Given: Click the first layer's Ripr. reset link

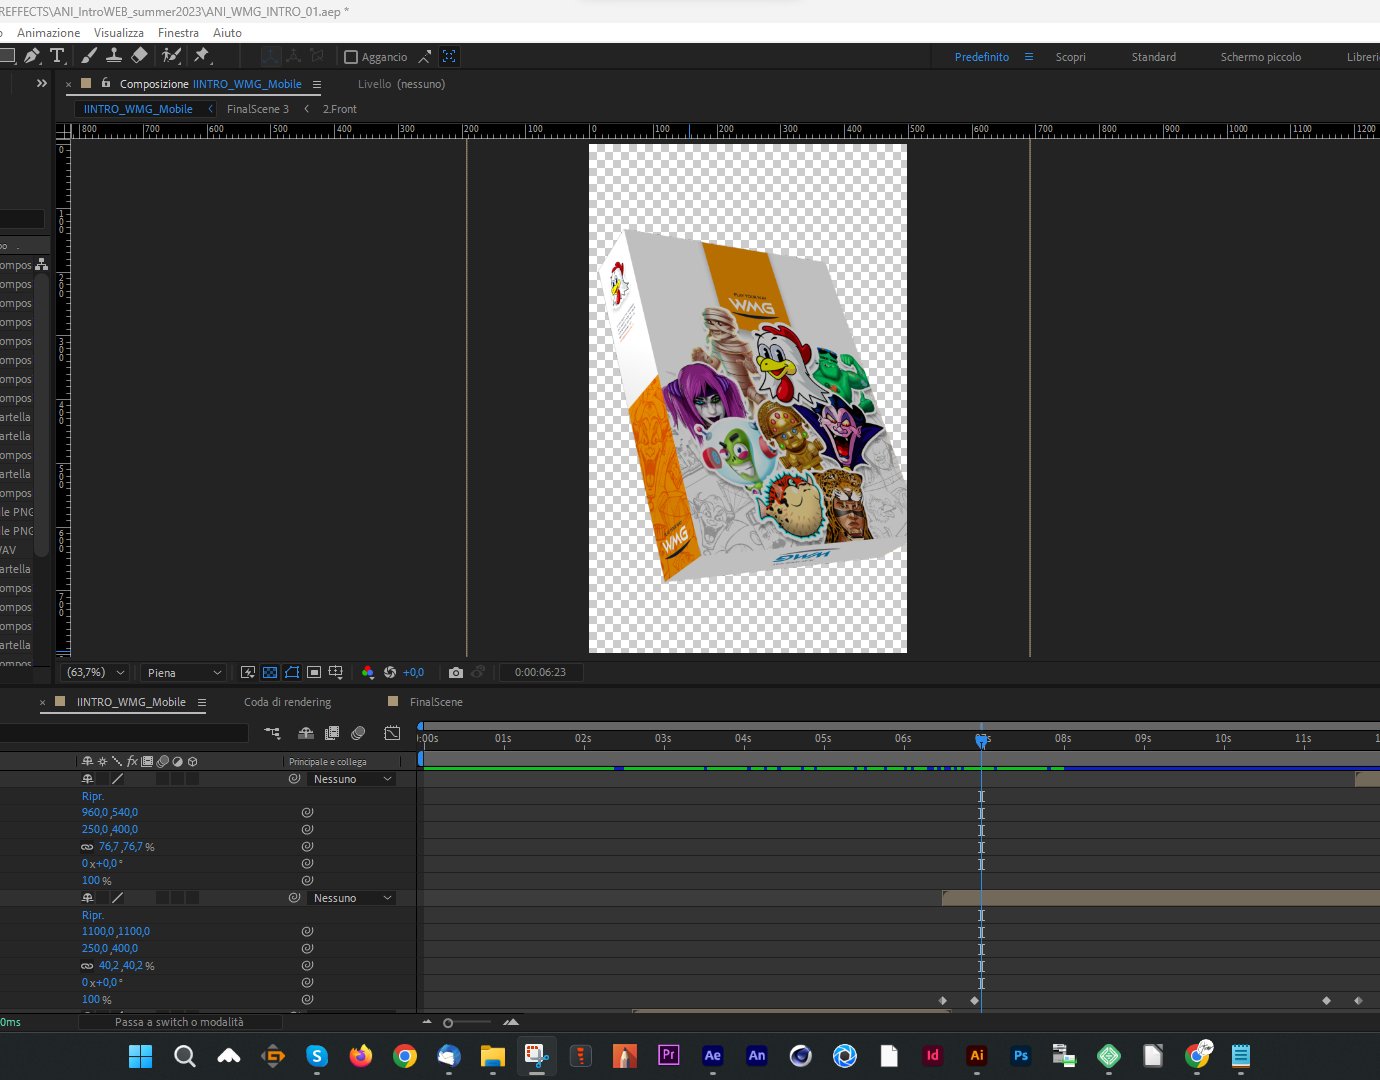Looking at the screenshot, I should point(93,796).
